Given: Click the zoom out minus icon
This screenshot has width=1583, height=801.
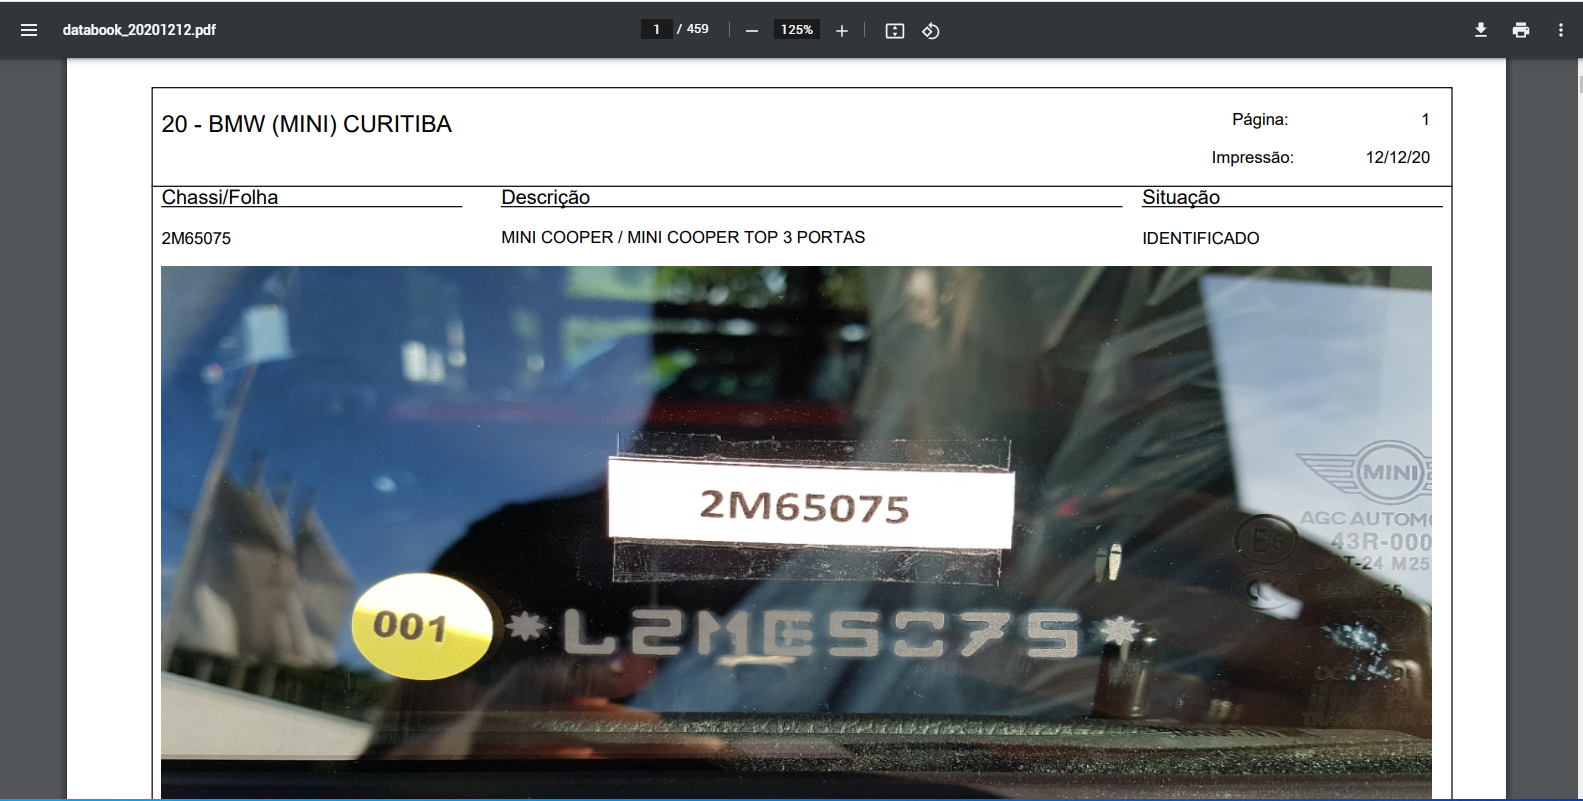Looking at the screenshot, I should coord(752,31).
